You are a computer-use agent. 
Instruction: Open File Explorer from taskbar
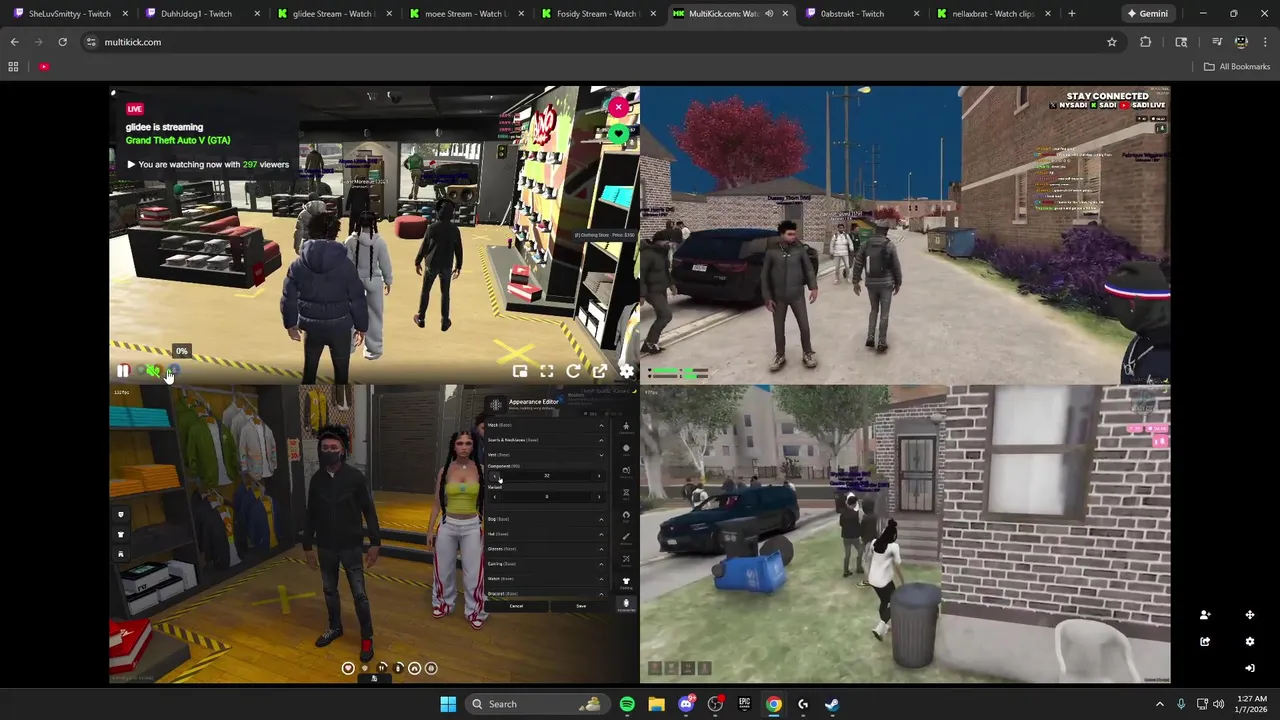pos(656,704)
